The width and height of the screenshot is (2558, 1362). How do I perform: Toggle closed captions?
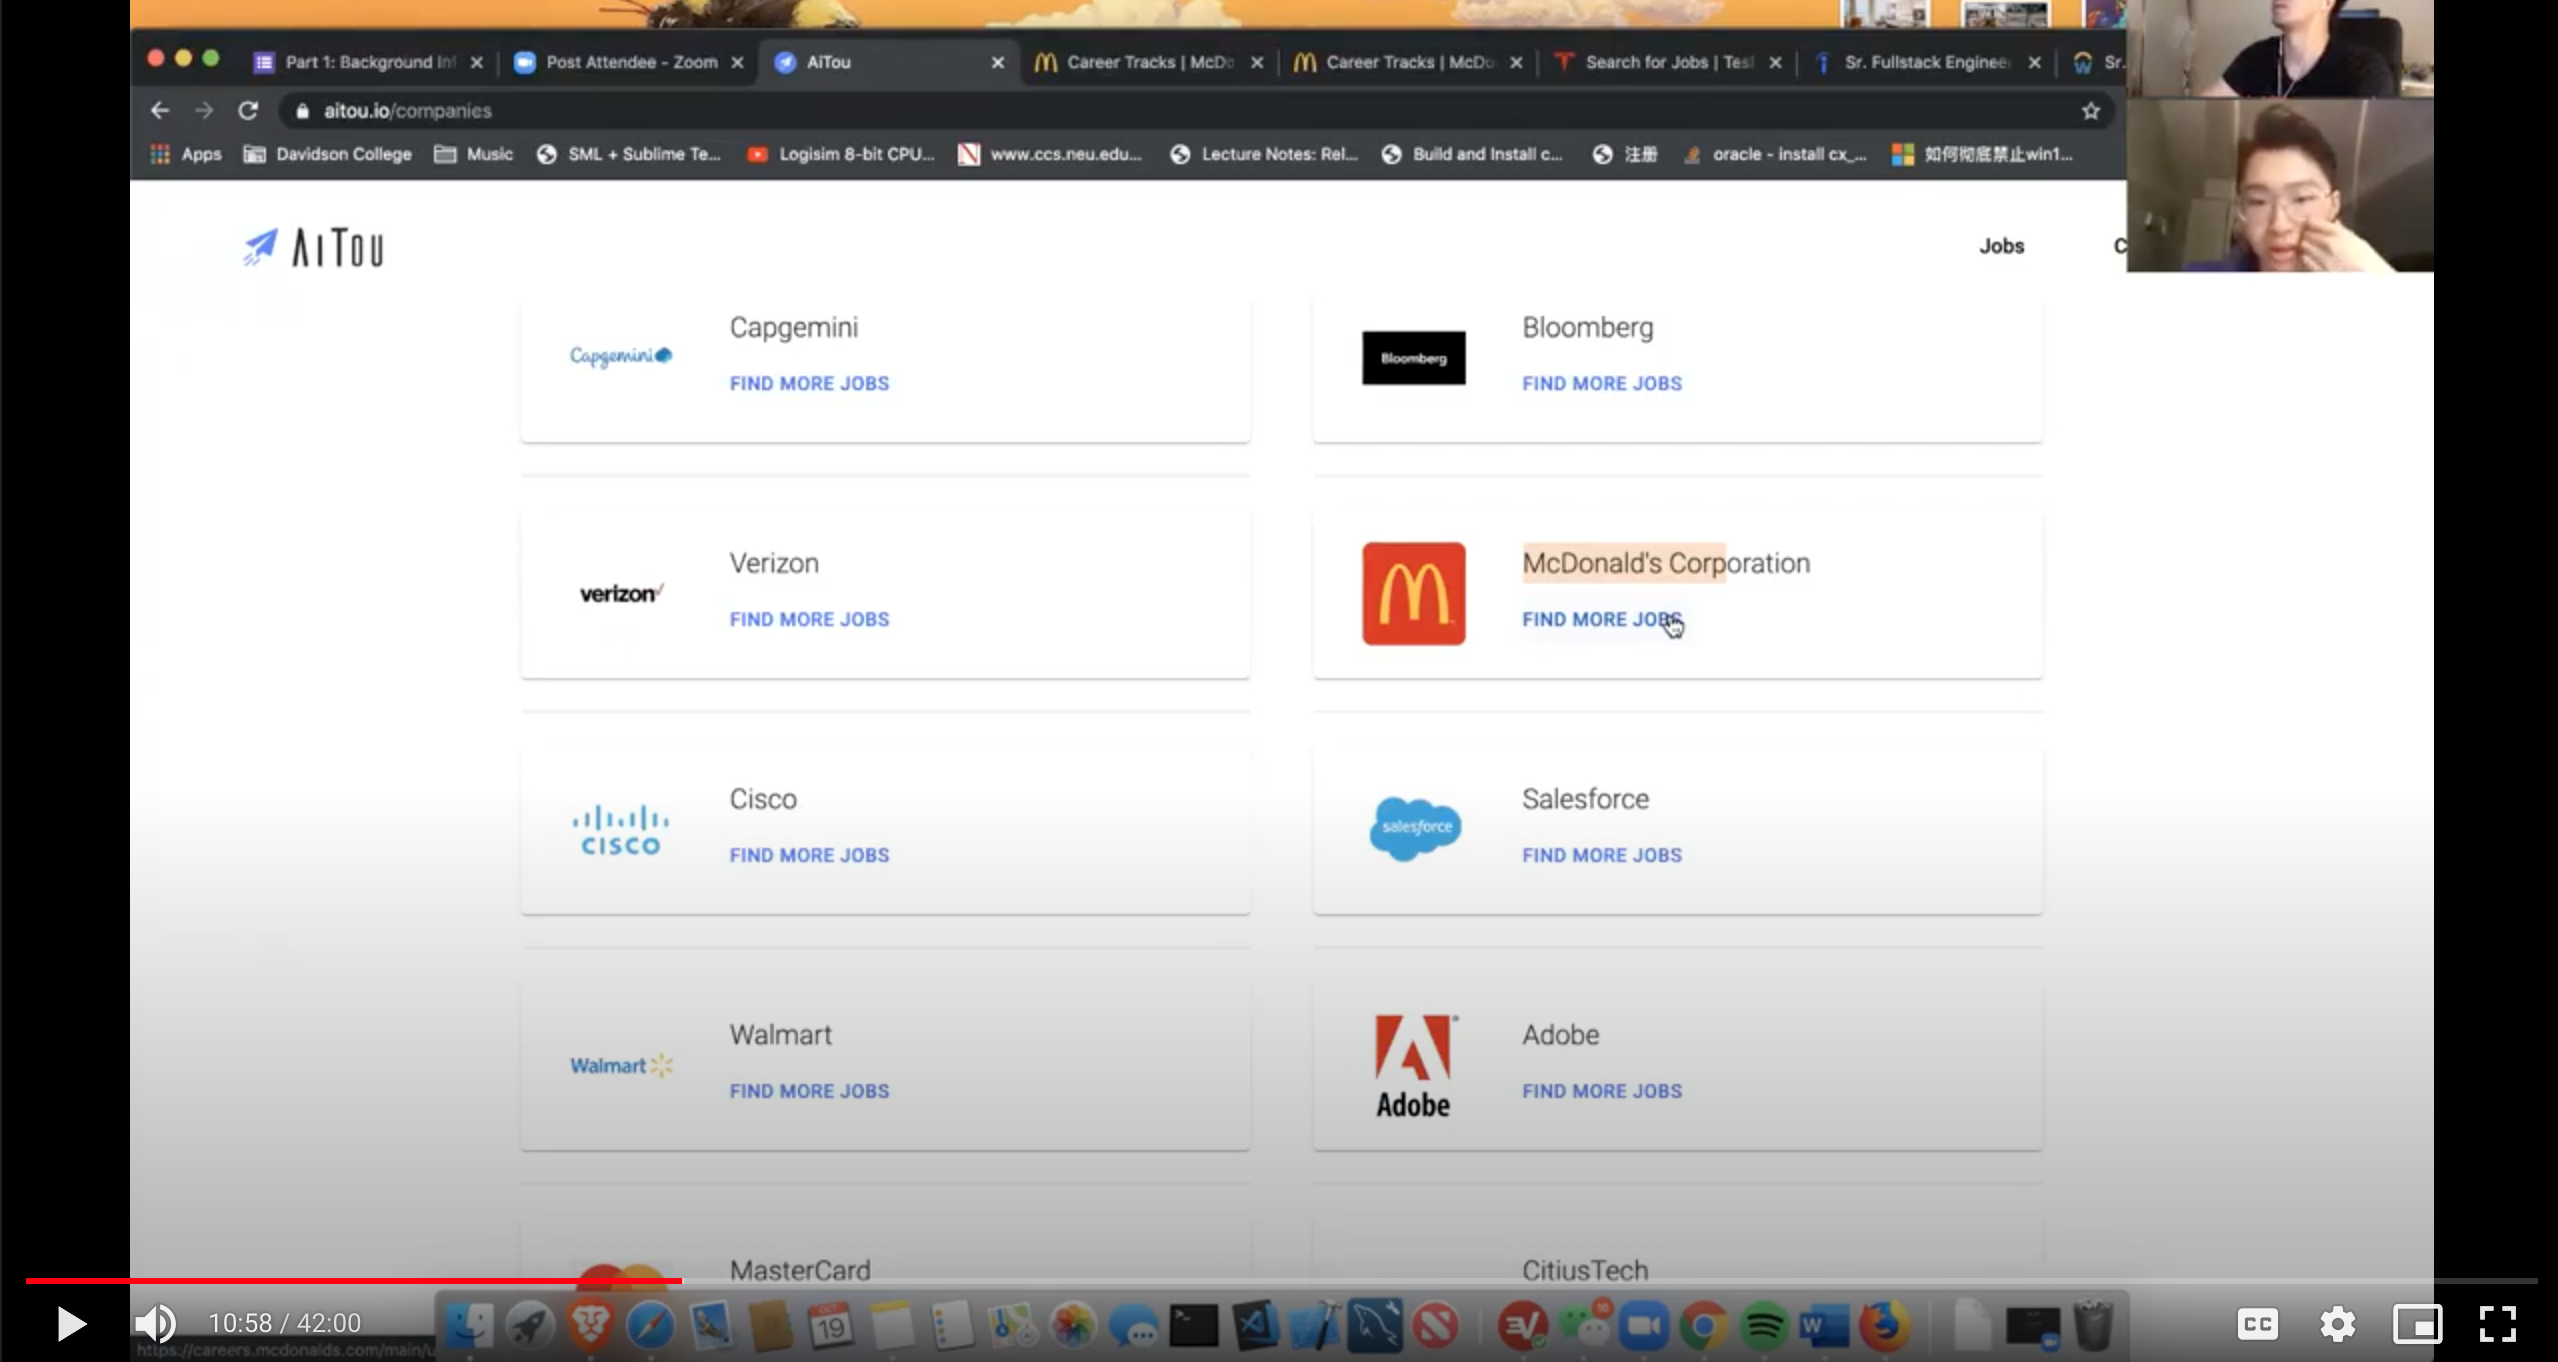[x=2257, y=1324]
